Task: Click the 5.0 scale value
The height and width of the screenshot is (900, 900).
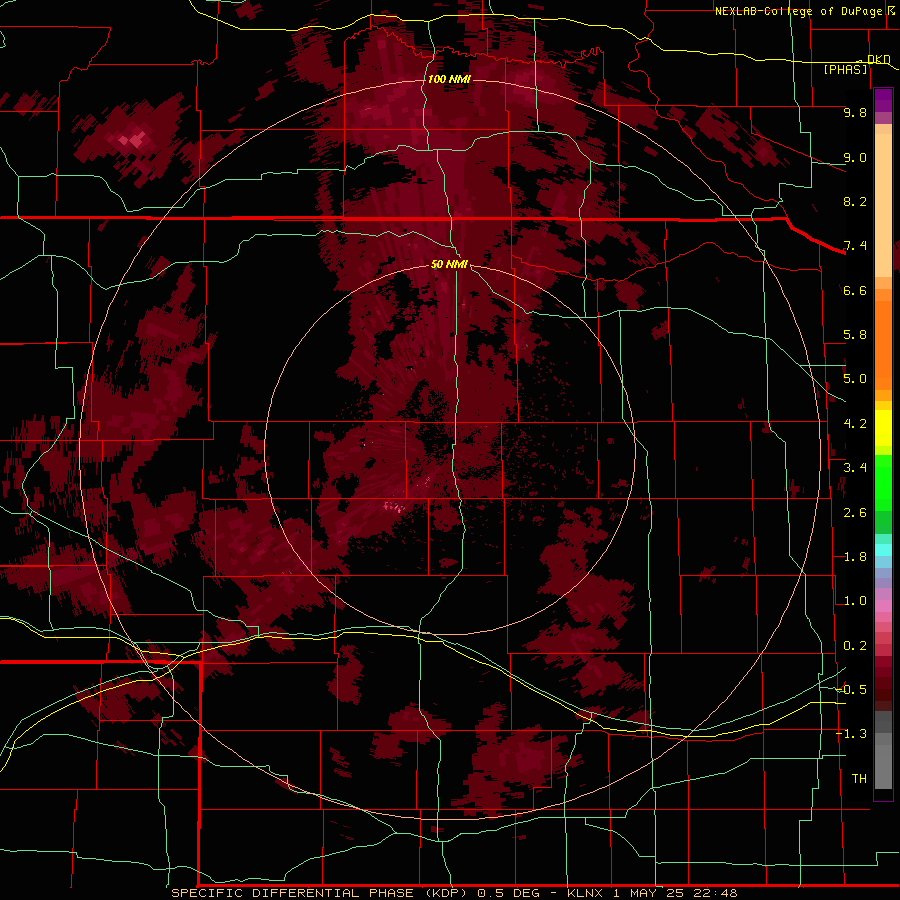Action: 855,379
